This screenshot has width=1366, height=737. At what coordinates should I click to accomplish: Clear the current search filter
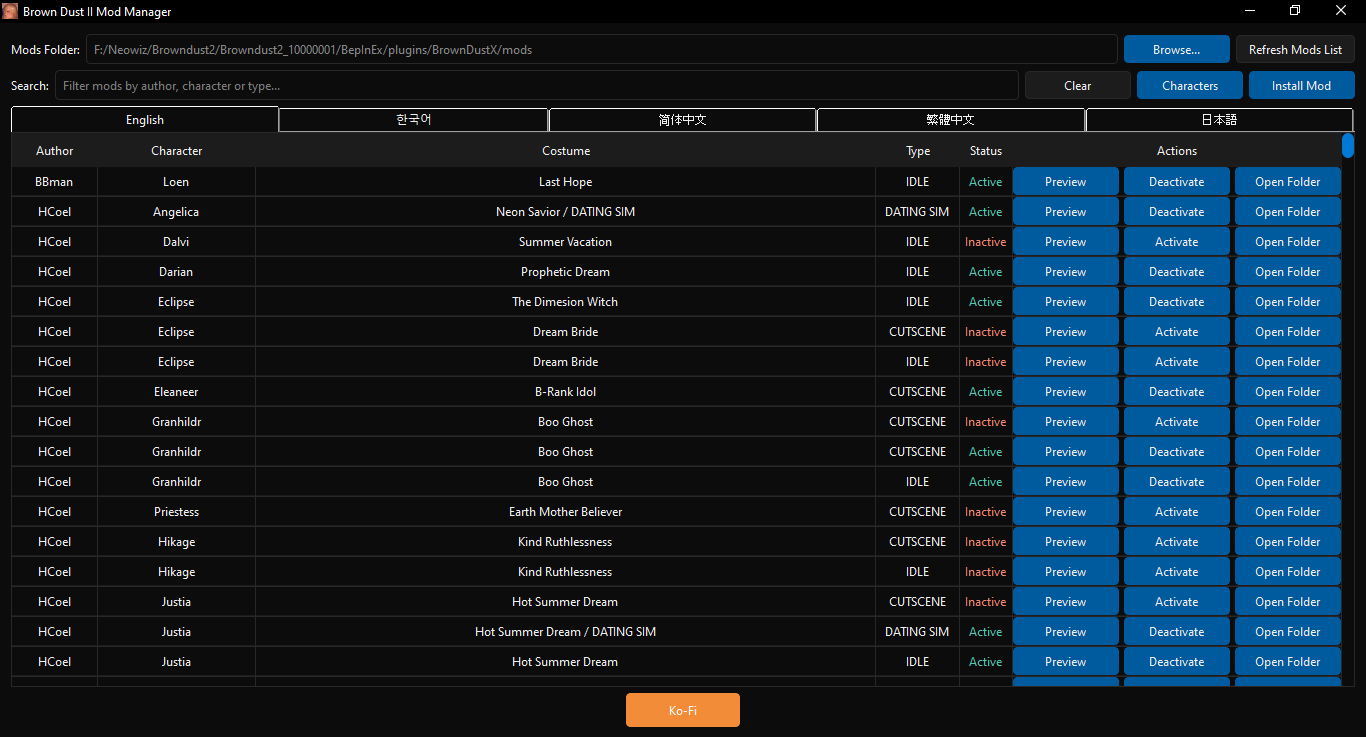coord(1077,85)
